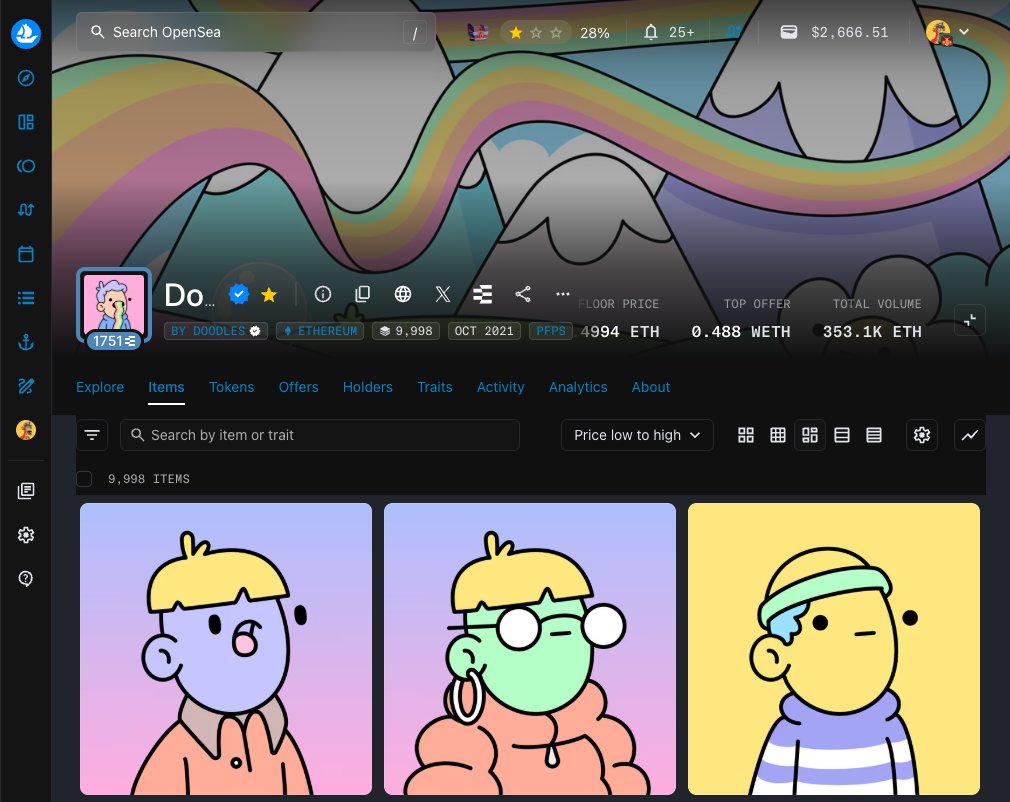
Task: Open the collection X twitter link
Action: [443, 294]
